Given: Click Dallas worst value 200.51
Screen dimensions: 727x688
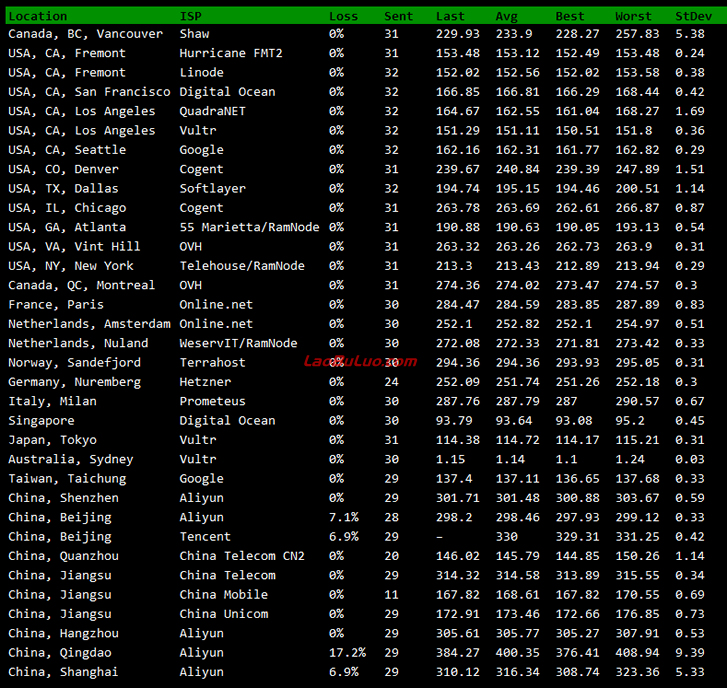Looking at the screenshot, I should coord(637,189).
